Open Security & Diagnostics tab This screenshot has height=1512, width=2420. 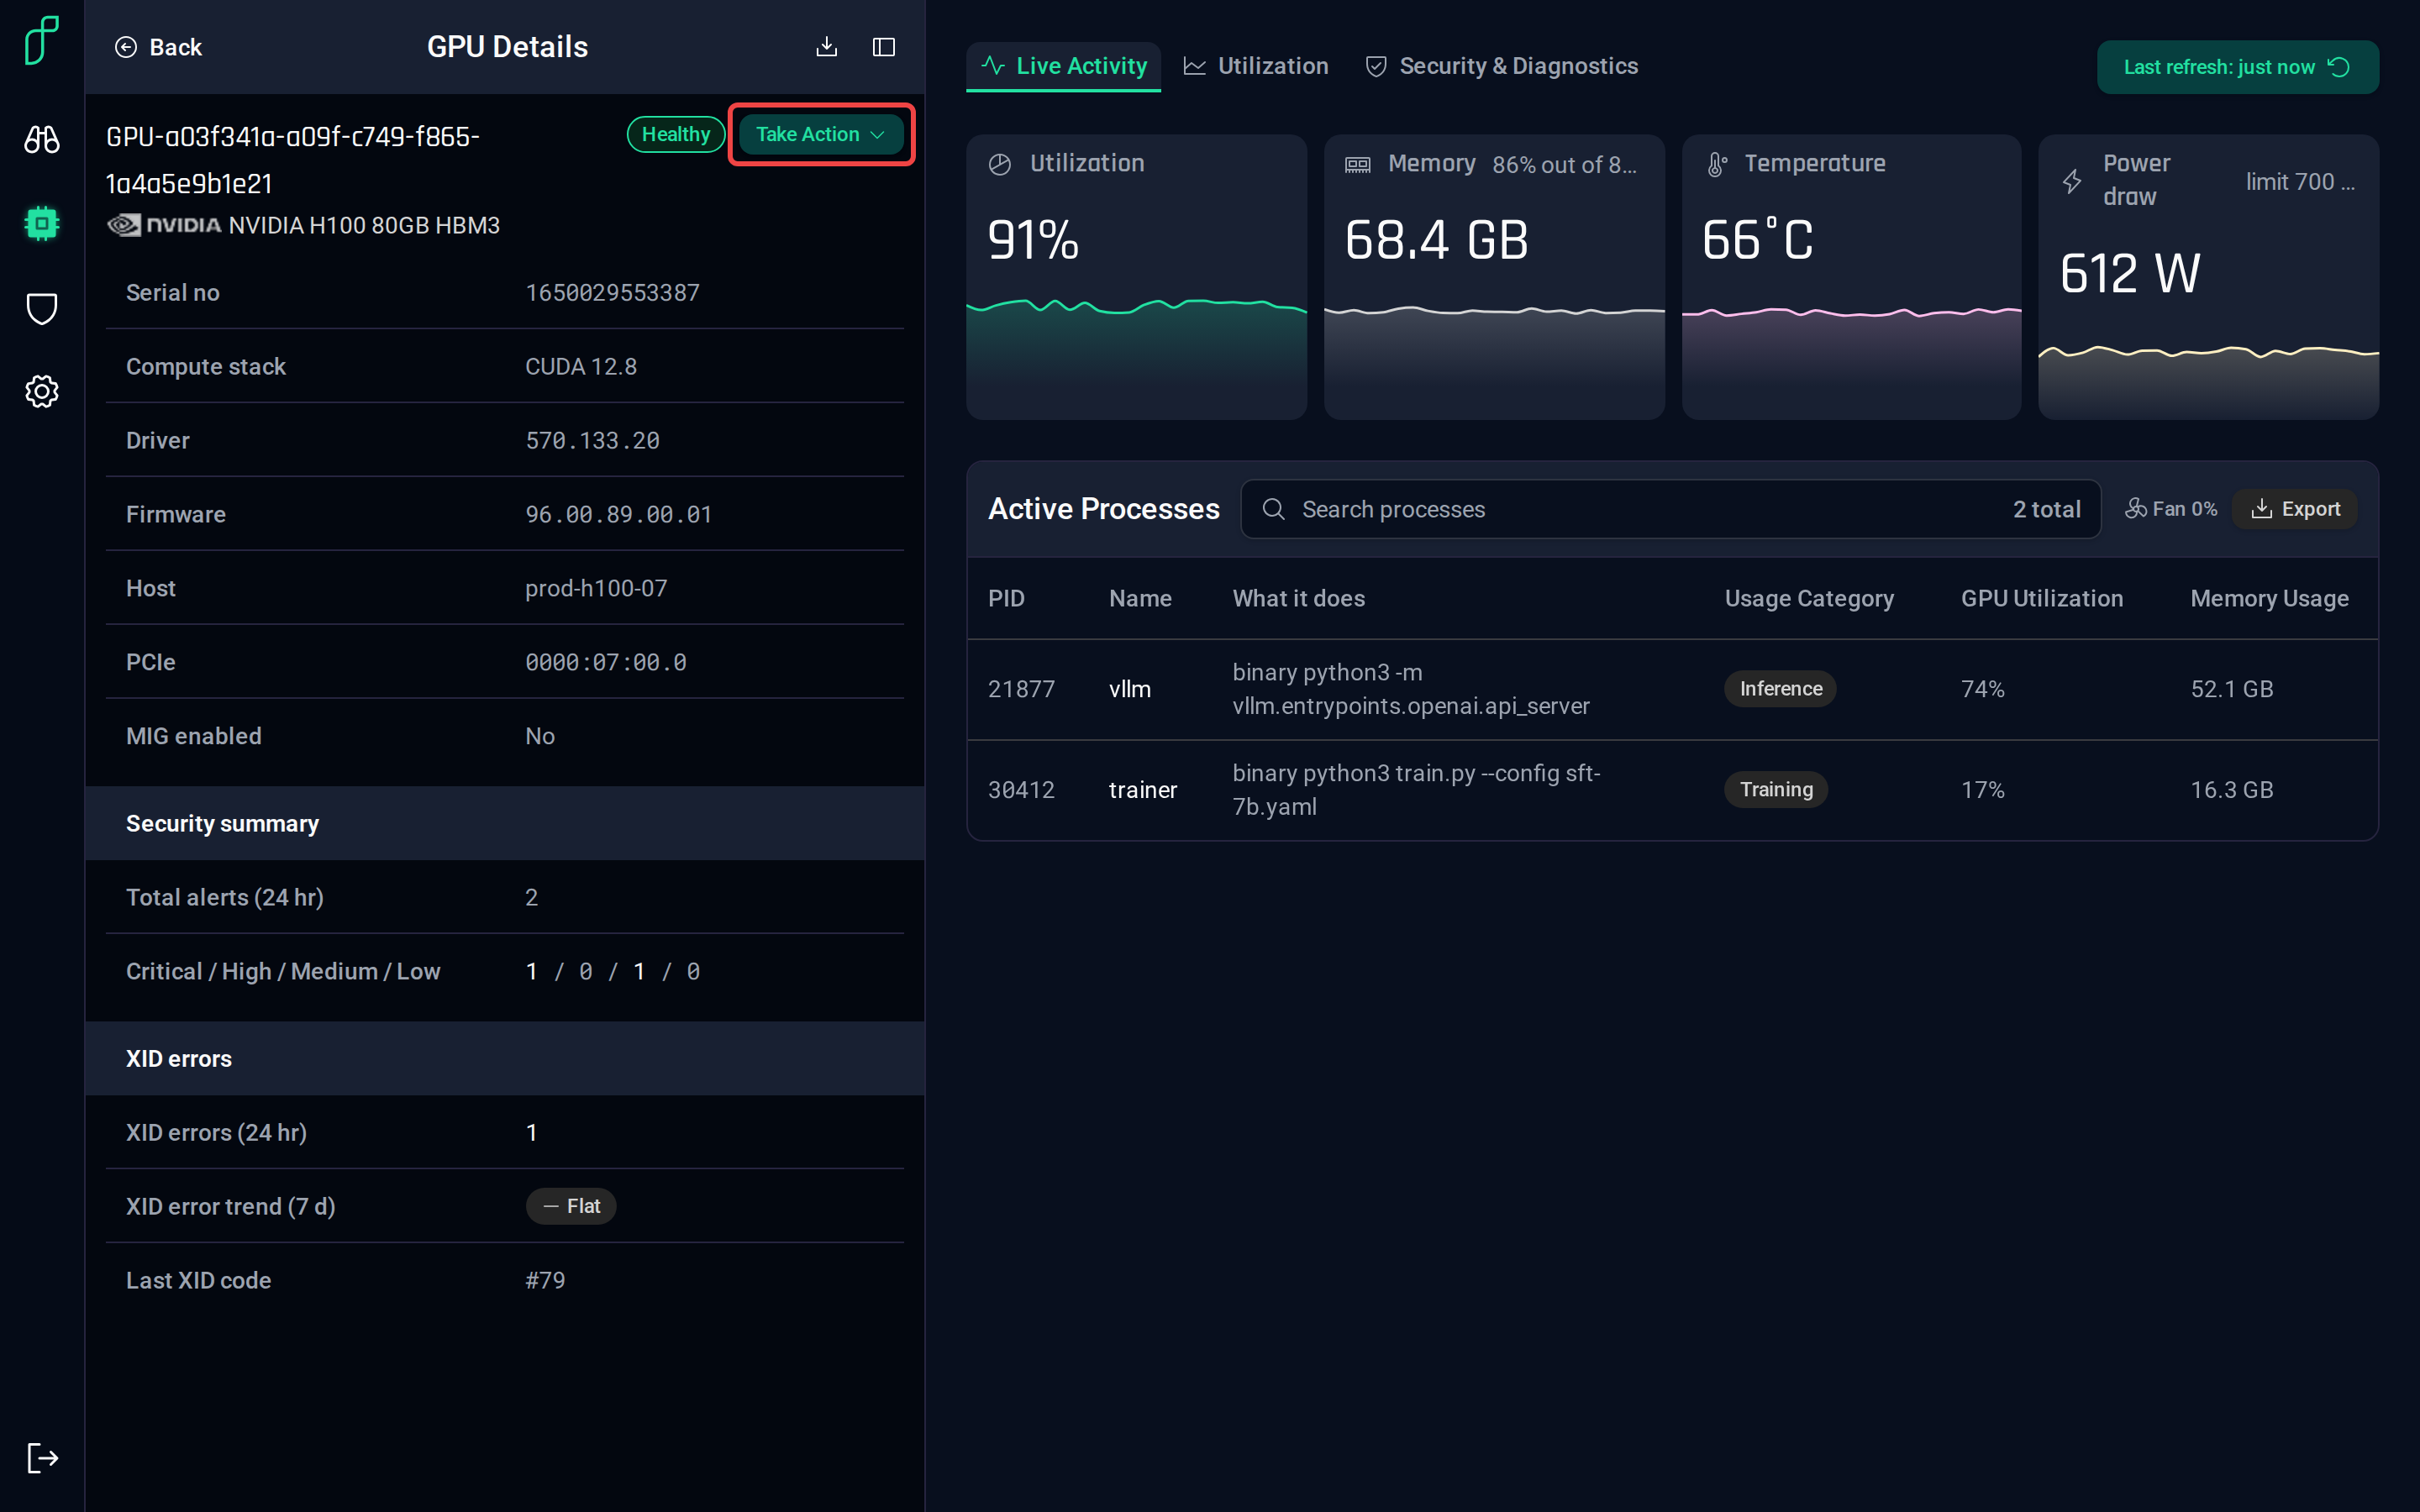(1501, 66)
